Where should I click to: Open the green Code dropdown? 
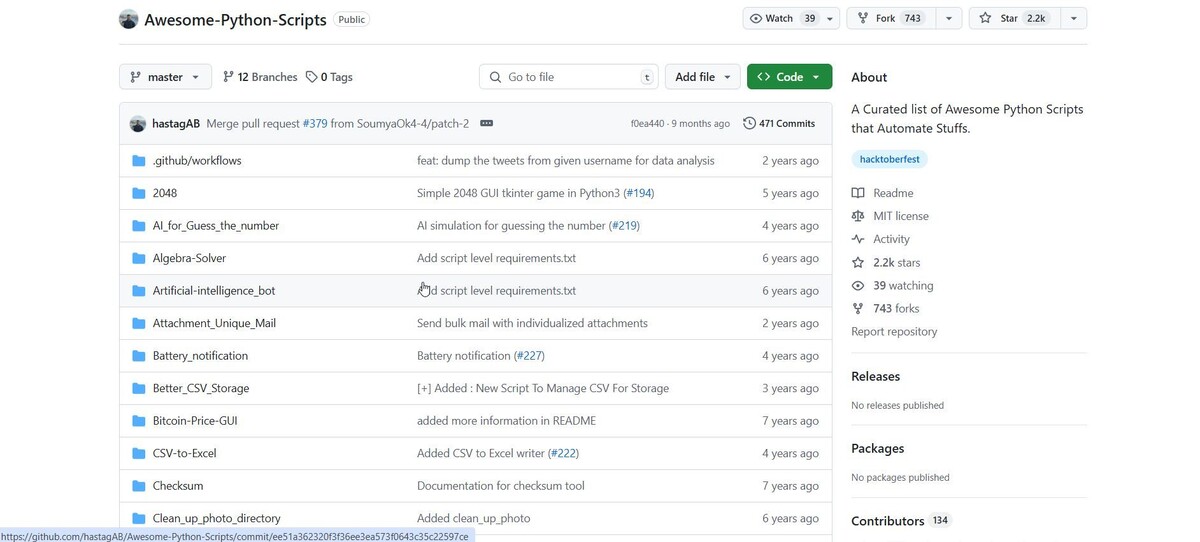click(x=789, y=77)
